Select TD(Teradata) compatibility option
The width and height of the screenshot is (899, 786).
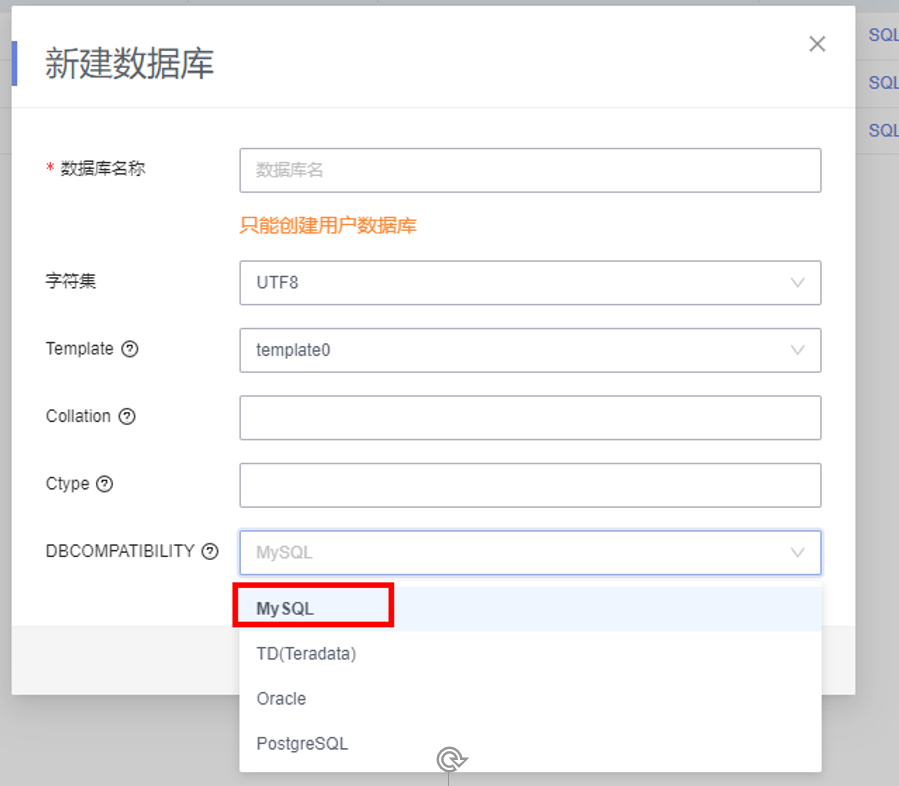(x=530, y=654)
